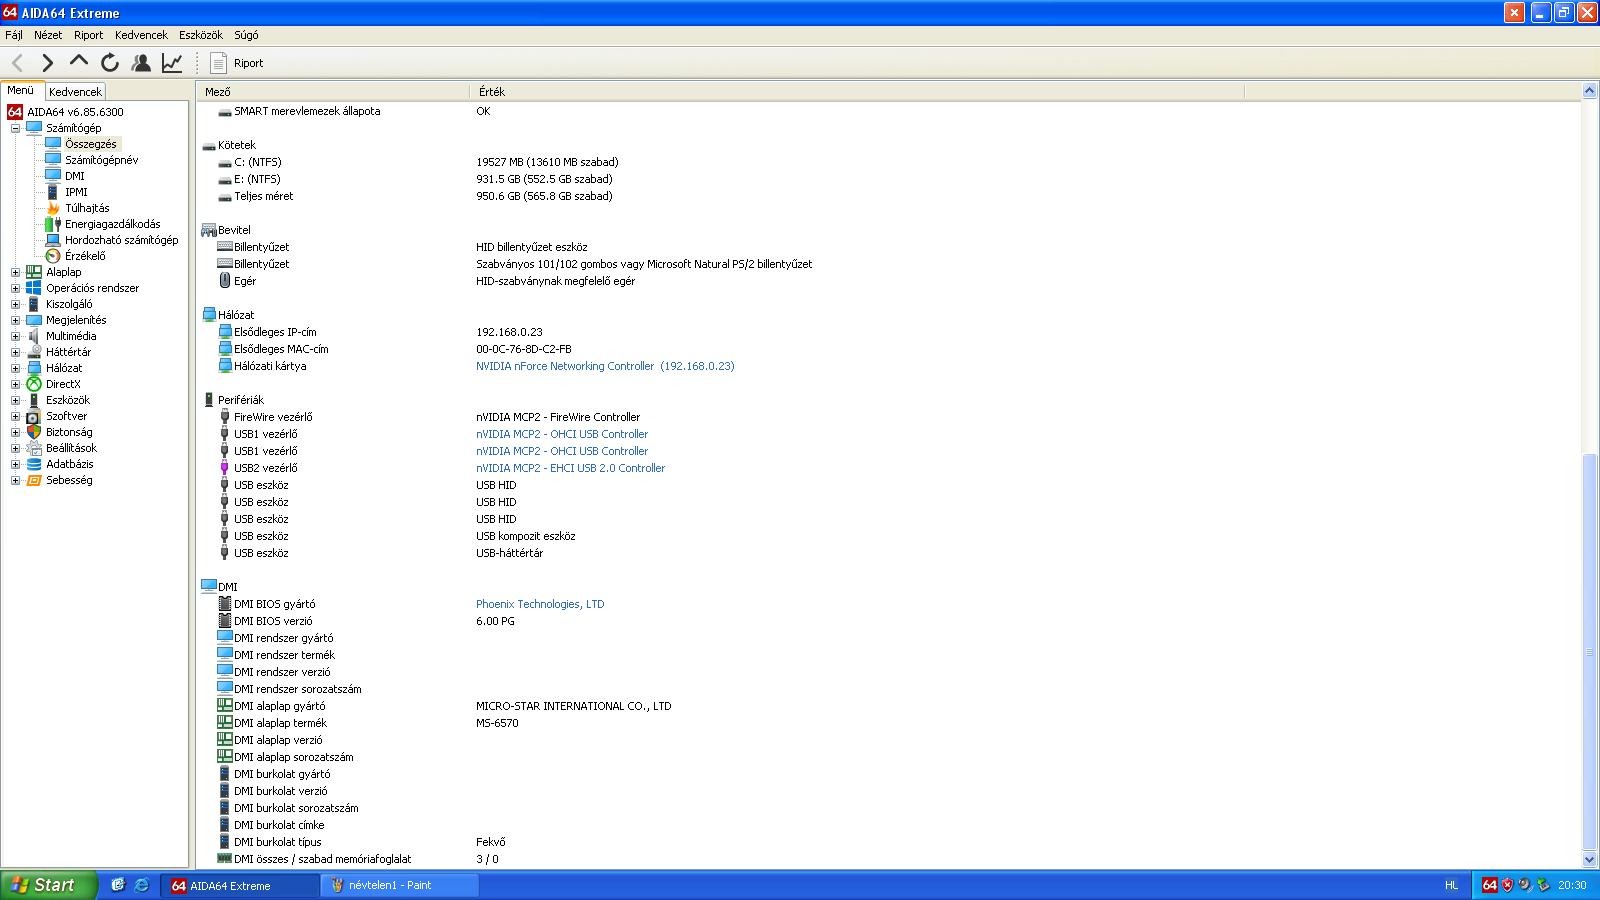Click the Riport toolbar button
The width and height of the screenshot is (1600, 900).
(237, 63)
